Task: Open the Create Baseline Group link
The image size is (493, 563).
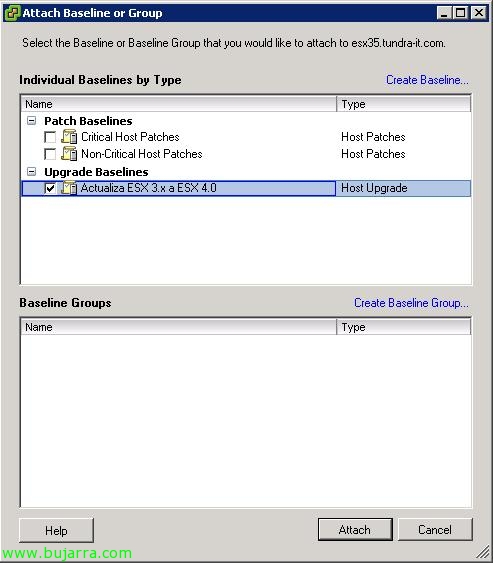Action: [x=411, y=303]
